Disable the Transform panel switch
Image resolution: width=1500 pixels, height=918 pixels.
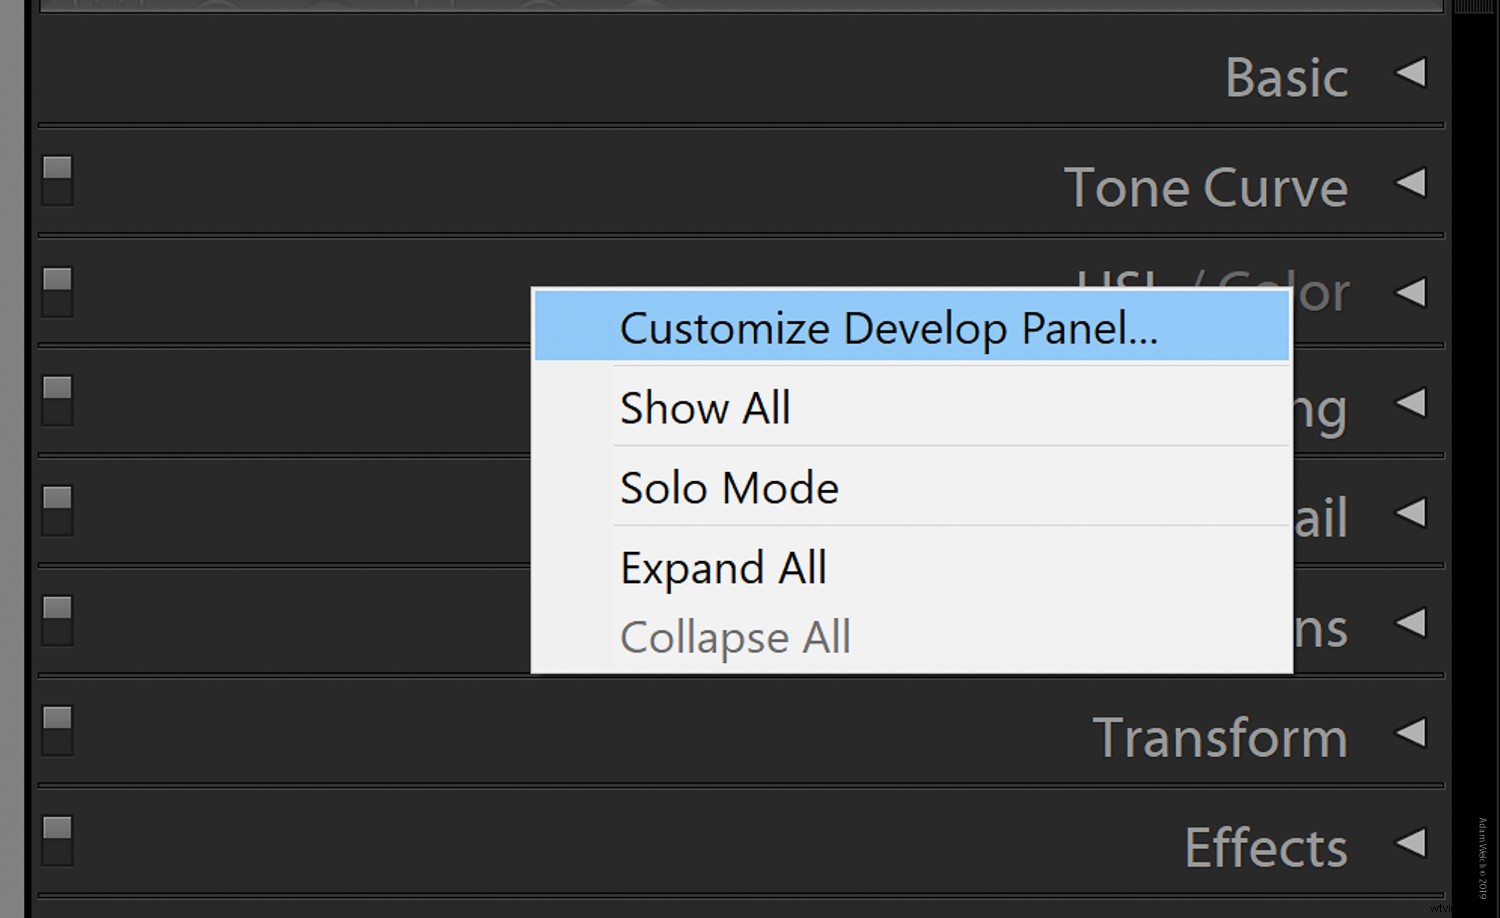point(56,731)
